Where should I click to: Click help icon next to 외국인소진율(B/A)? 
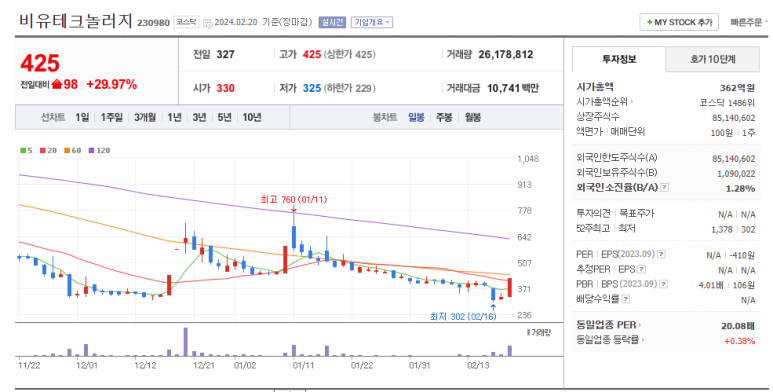[x=665, y=187]
